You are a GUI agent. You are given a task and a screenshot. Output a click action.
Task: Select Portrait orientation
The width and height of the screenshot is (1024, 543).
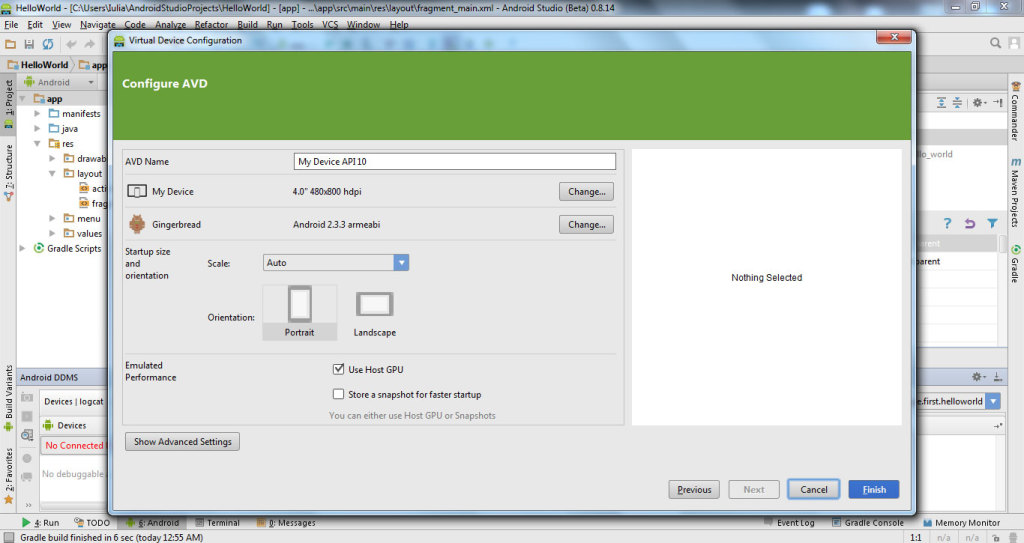tap(300, 312)
